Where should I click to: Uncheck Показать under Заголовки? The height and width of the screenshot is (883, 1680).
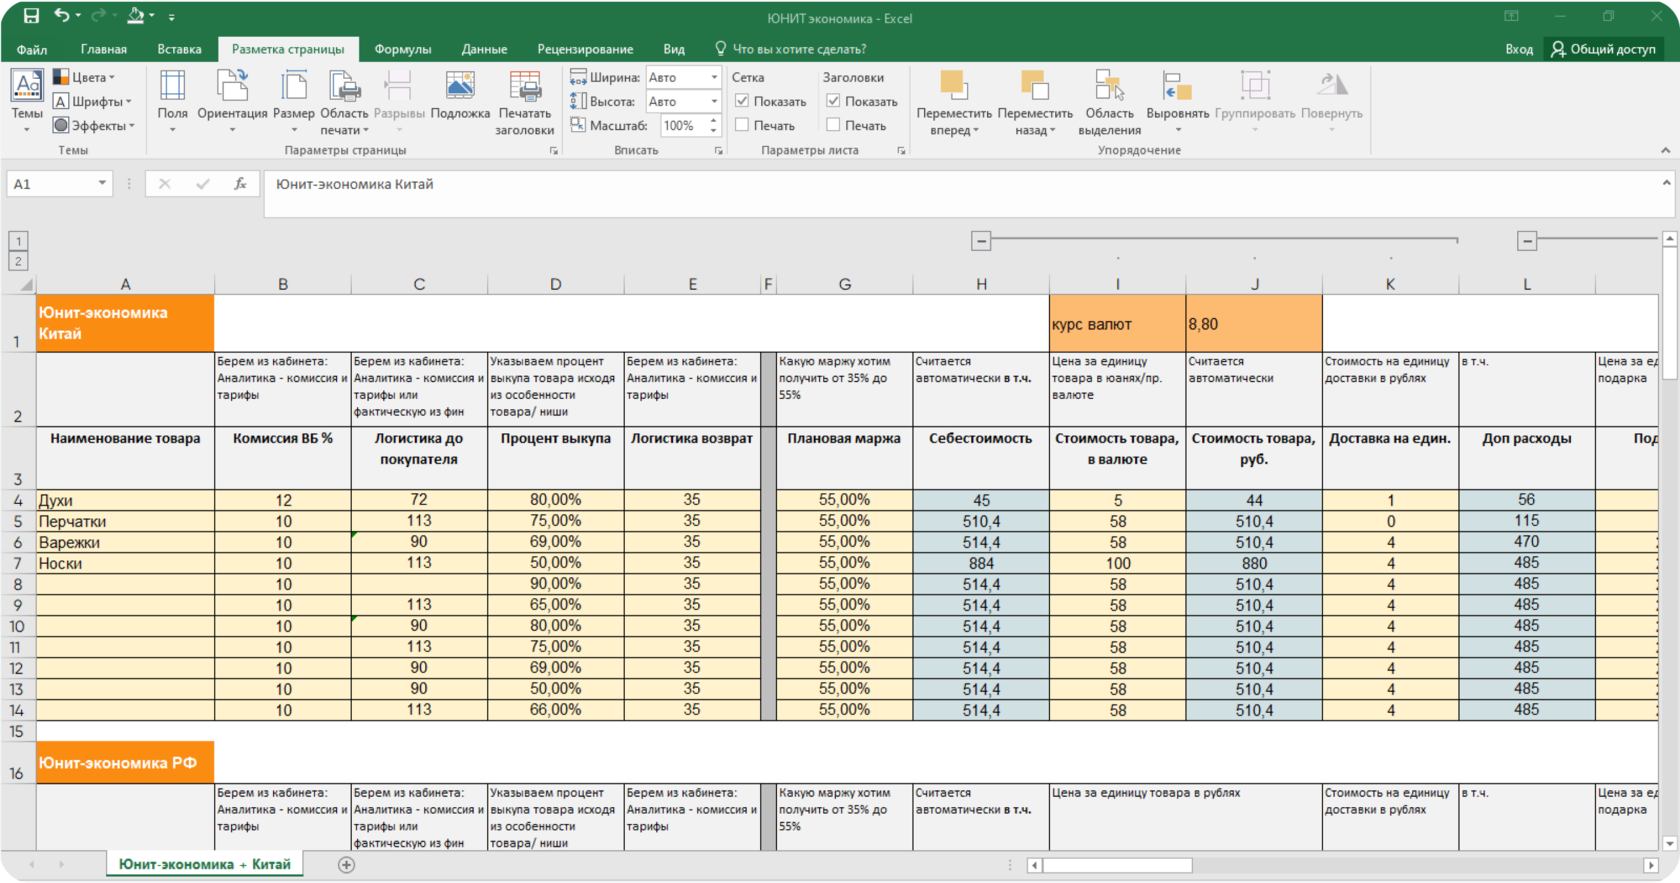tap(833, 101)
